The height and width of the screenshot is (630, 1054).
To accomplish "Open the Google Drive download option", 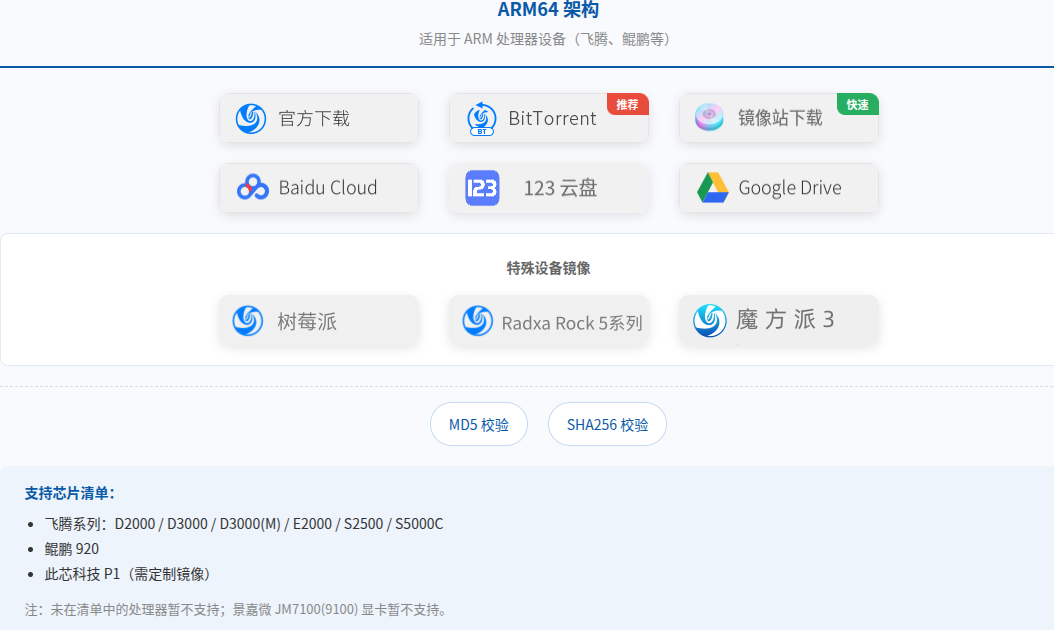I will click(778, 188).
